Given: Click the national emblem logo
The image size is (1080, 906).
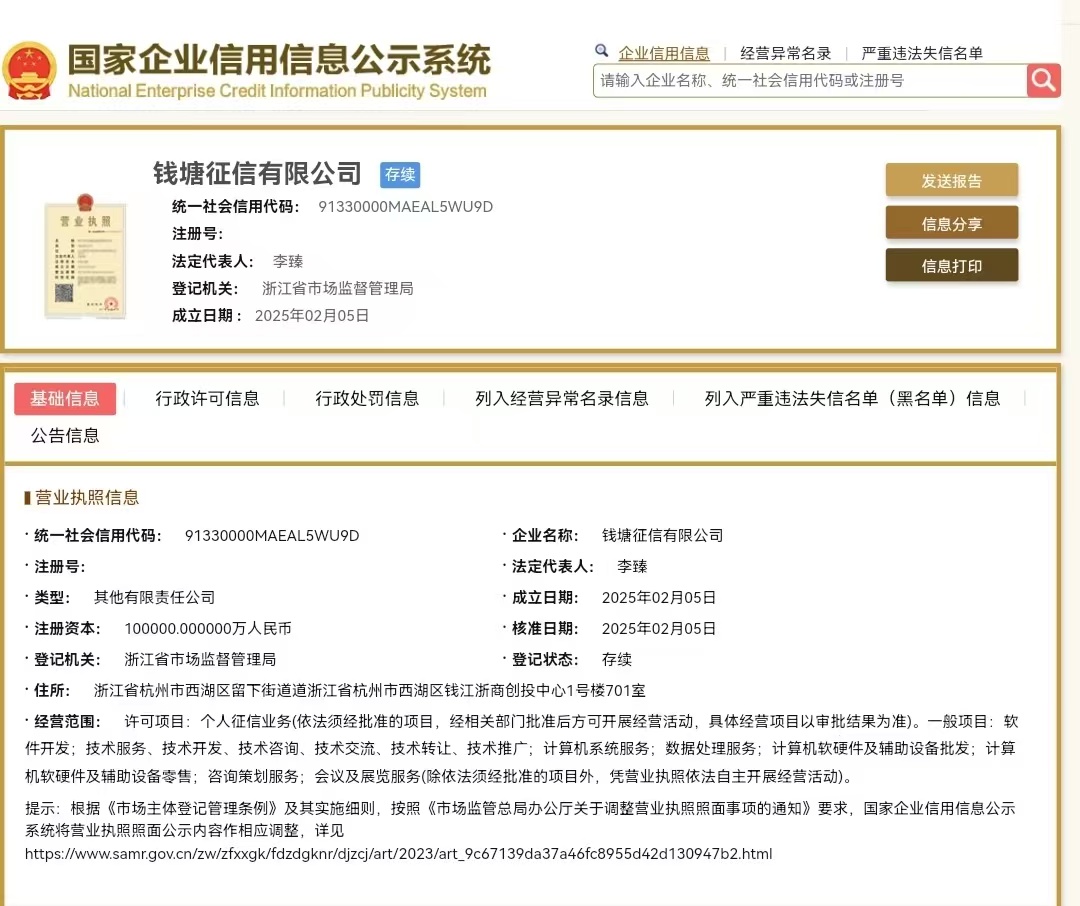Looking at the screenshot, I should (x=29, y=70).
